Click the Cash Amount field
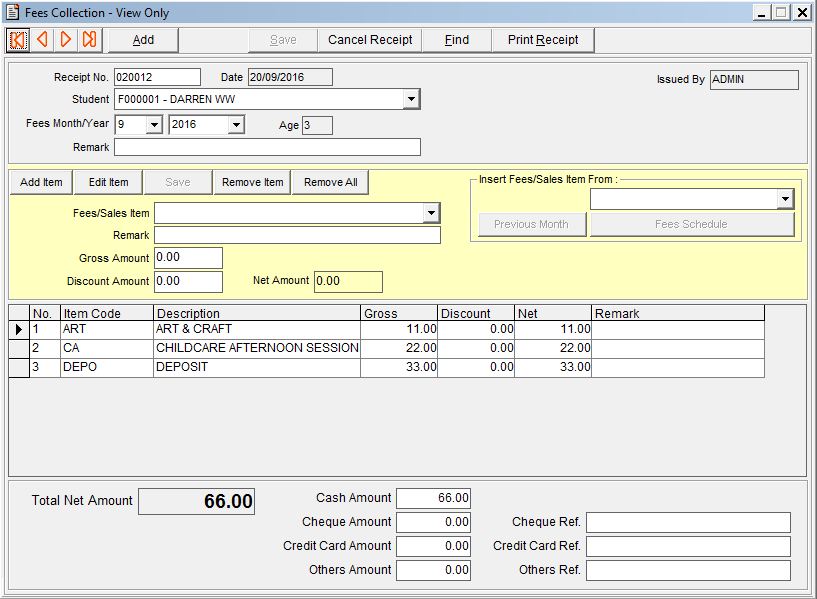The height and width of the screenshot is (599, 817). [x=434, y=498]
